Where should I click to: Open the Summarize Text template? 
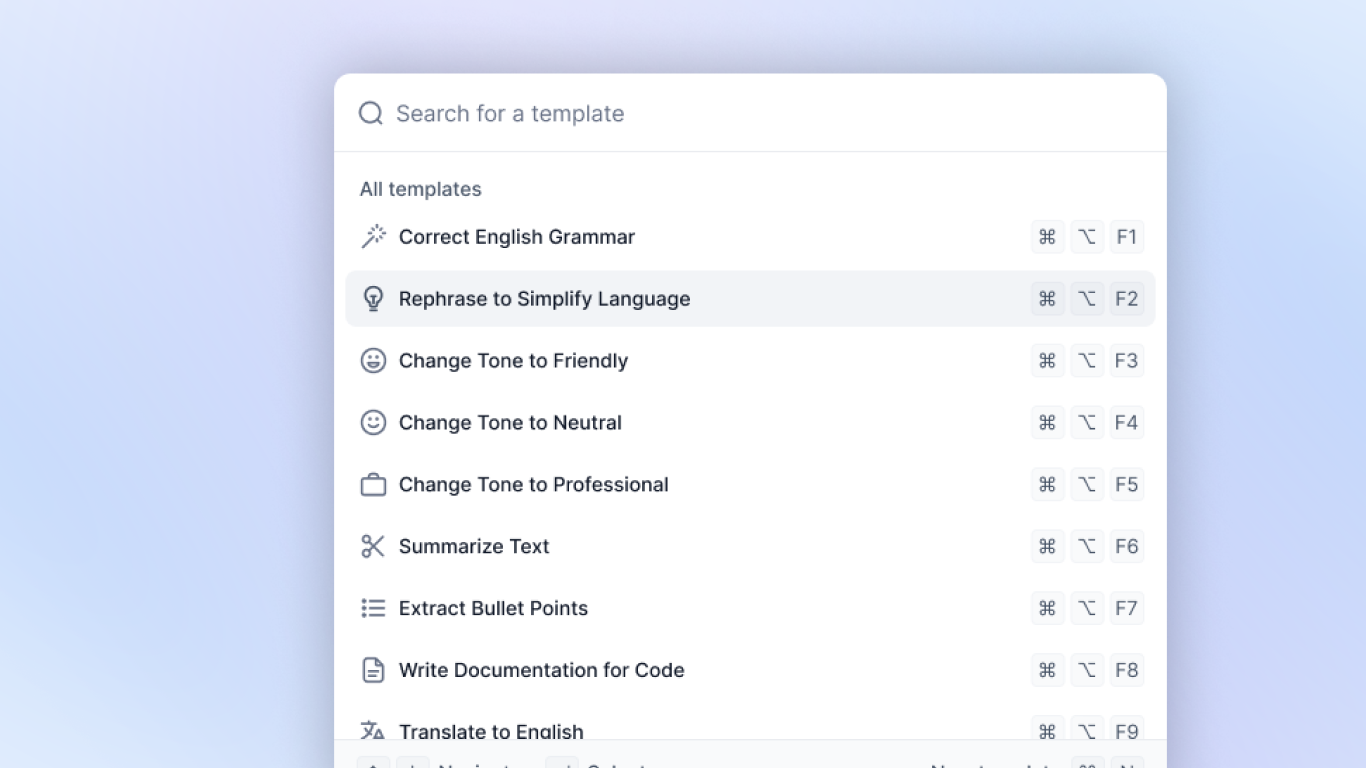pos(474,547)
